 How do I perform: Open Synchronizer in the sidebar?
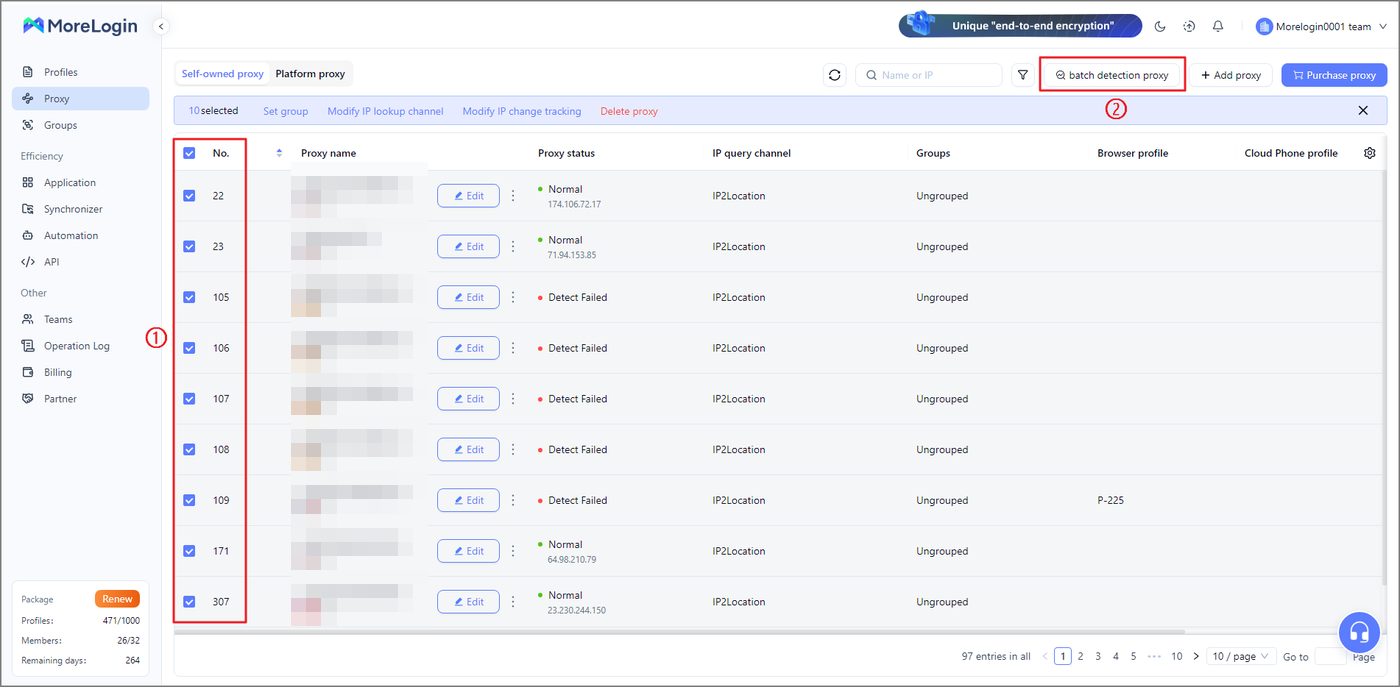click(x=80, y=209)
